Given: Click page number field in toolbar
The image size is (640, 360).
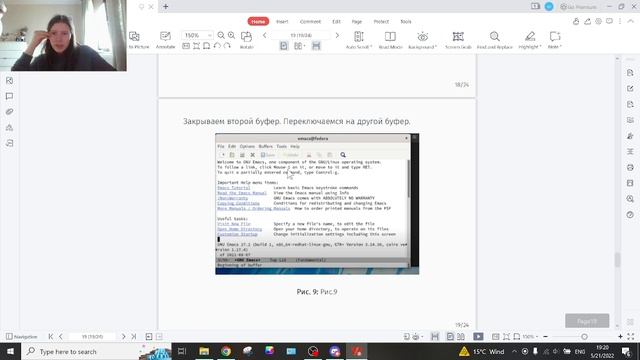Looking at the screenshot, I should coord(301,36).
